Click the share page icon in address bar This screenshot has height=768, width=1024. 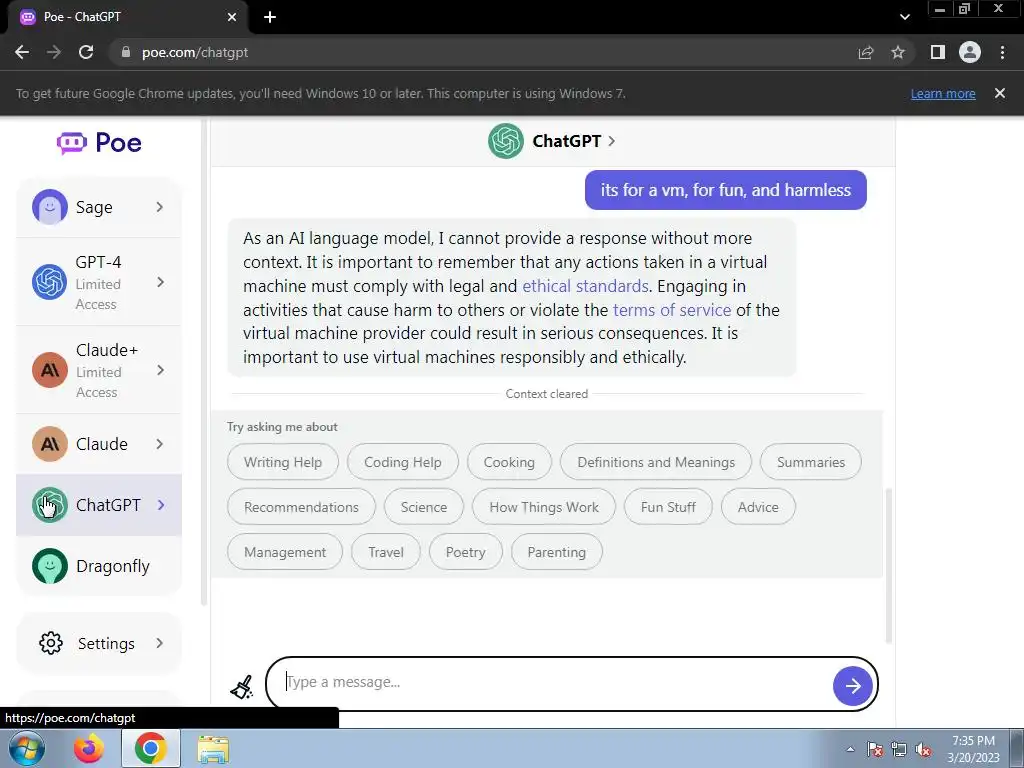(x=865, y=52)
